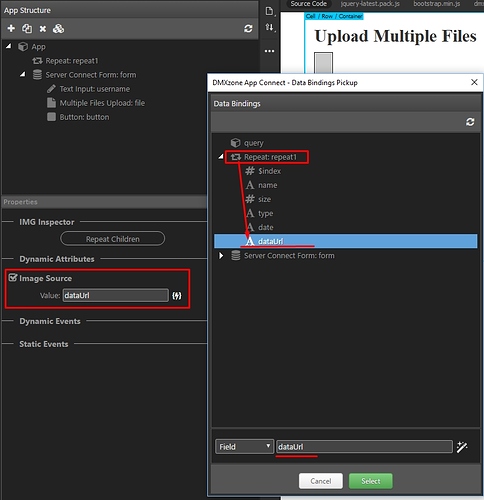Click the components cubes icon in App Structure
This screenshot has width=484, height=500.
coord(58,29)
